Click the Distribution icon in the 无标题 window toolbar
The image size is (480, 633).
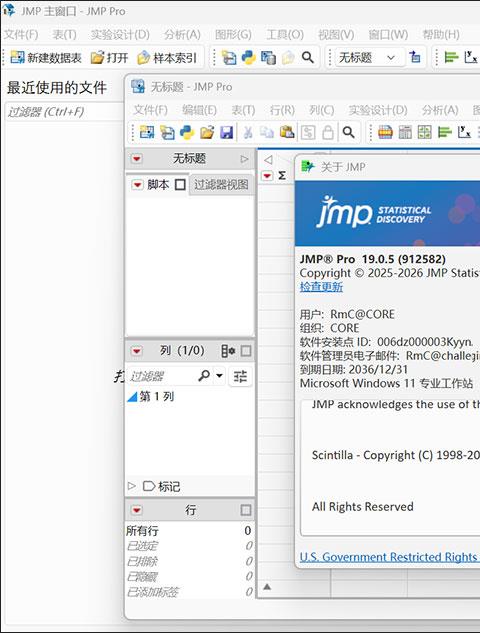pos(444,132)
